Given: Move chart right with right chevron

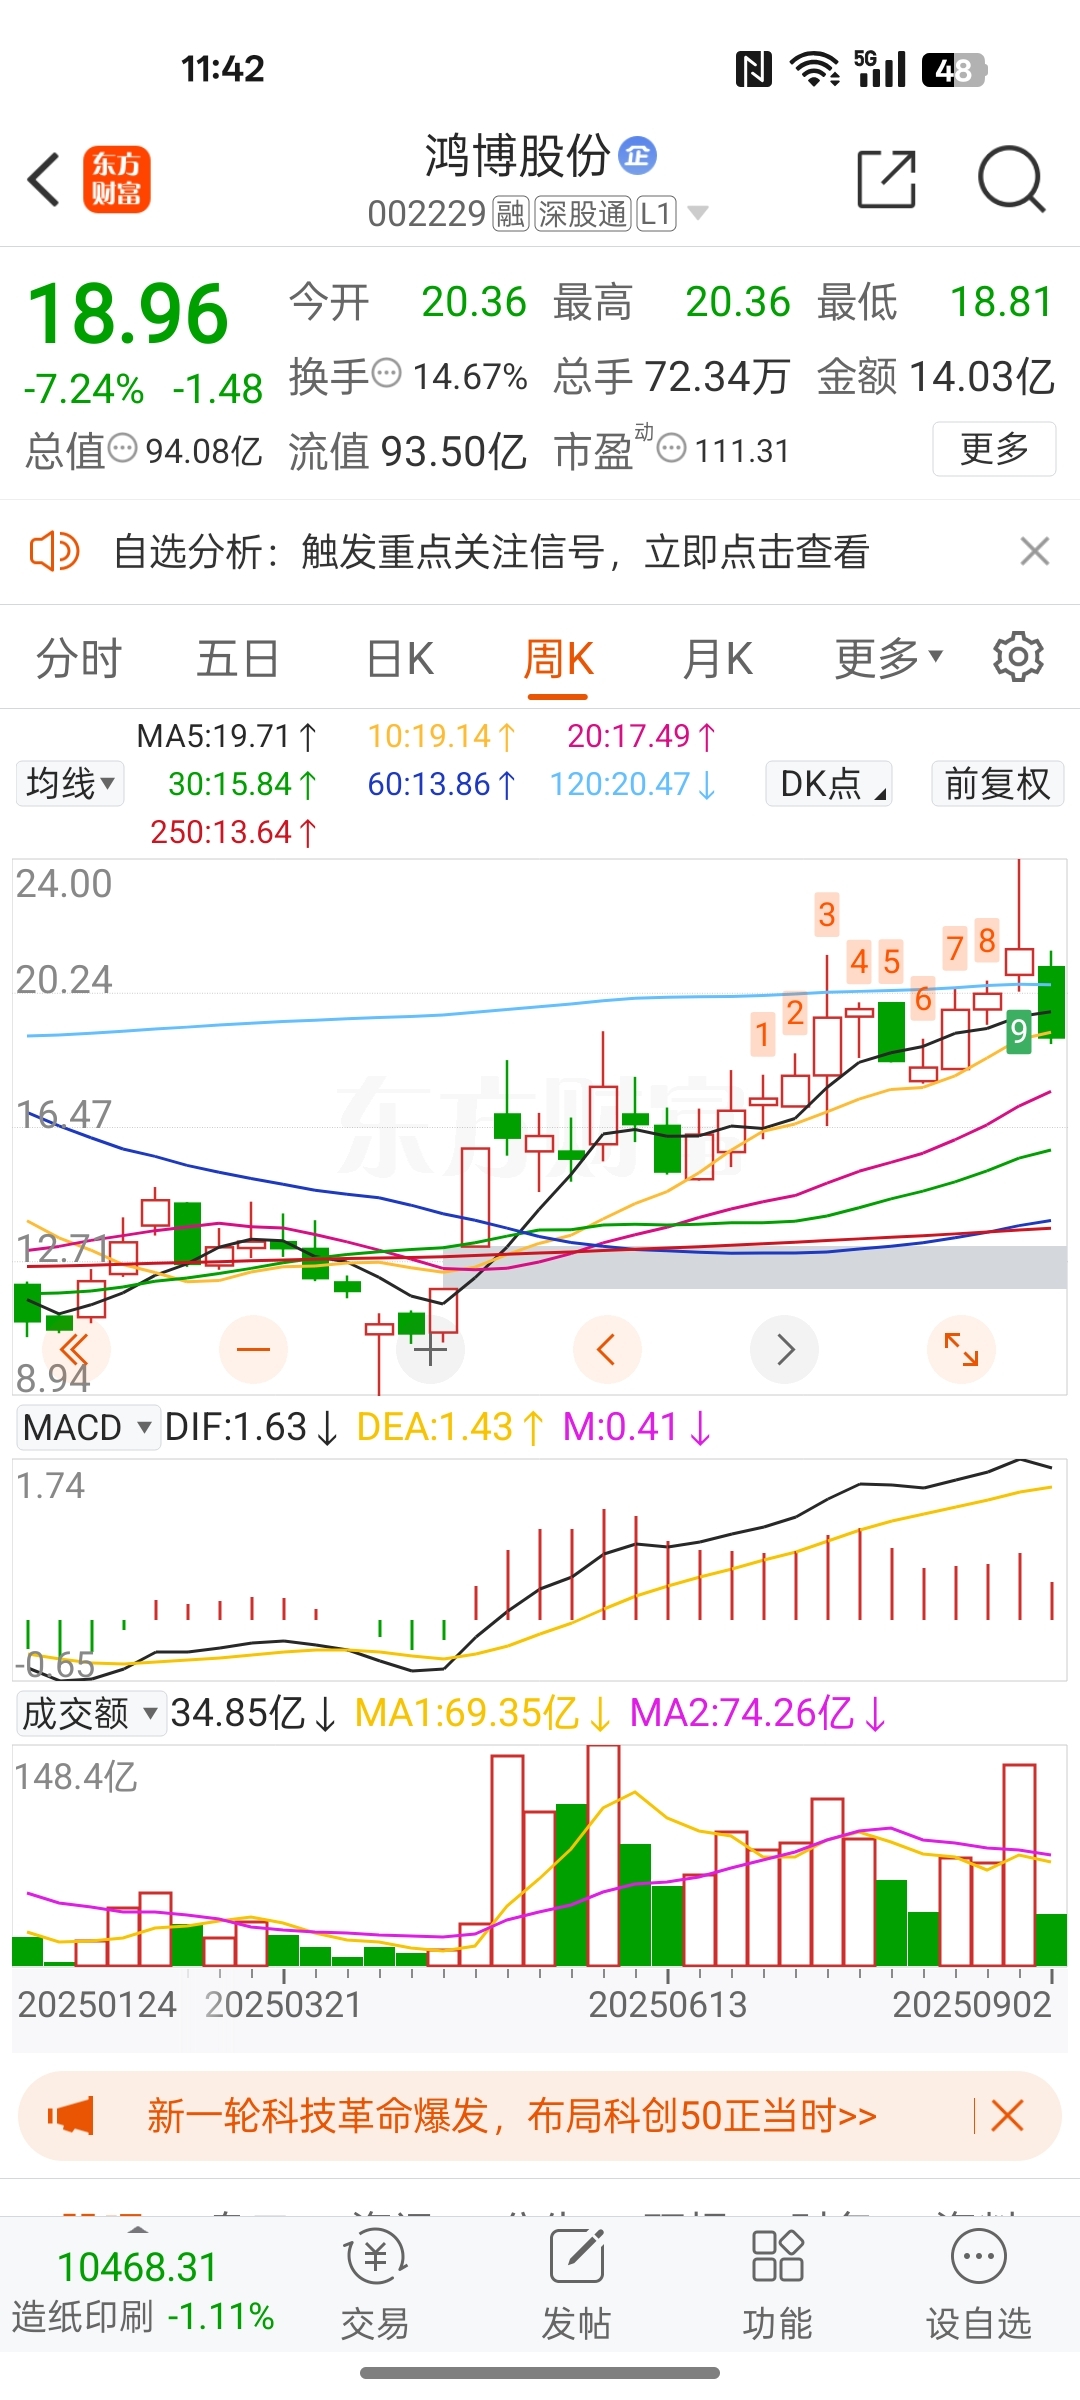Looking at the screenshot, I should coord(785,1349).
